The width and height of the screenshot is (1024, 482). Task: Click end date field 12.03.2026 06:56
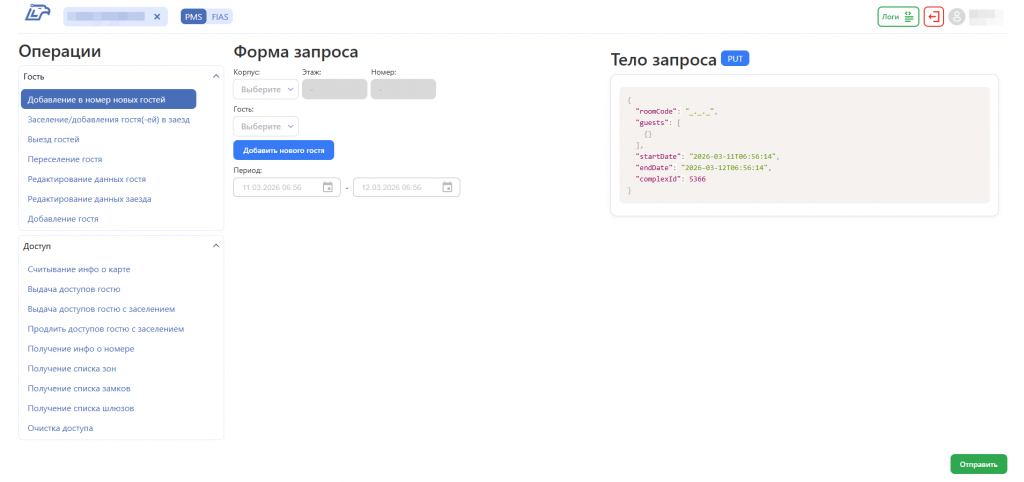click(x=406, y=187)
